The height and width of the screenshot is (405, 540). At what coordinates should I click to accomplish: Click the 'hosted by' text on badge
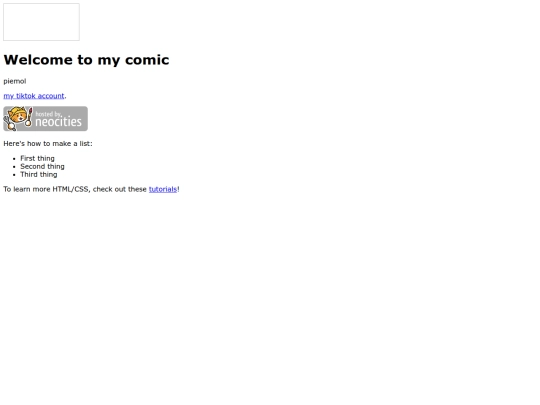tap(48, 114)
